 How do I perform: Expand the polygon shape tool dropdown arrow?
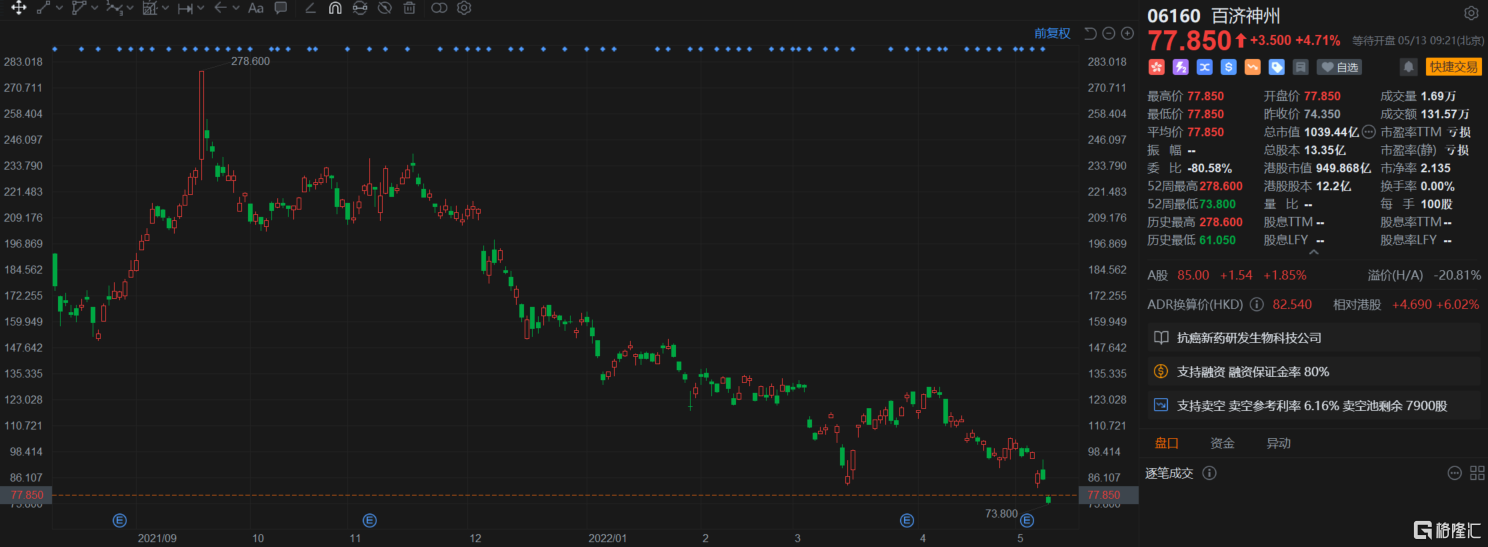click(x=95, y=8)
